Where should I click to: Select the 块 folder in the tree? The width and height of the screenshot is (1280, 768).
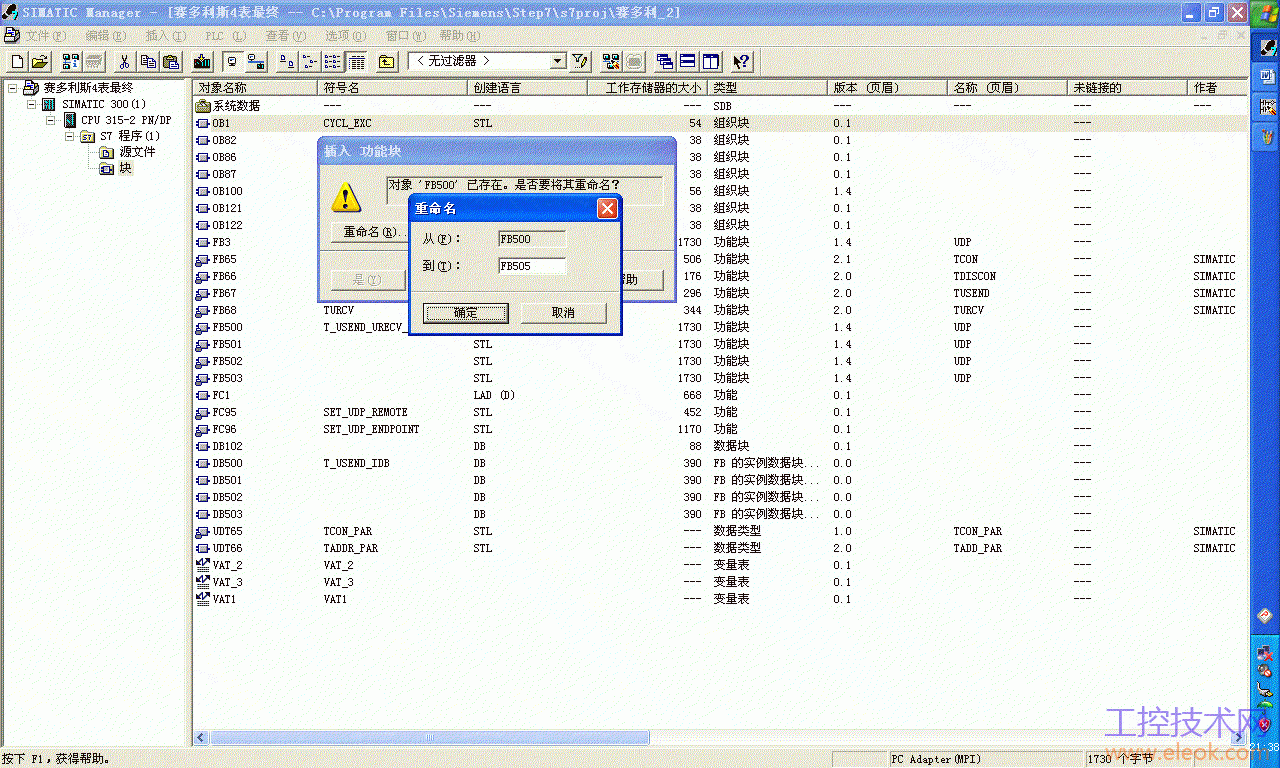pos(125,168)
